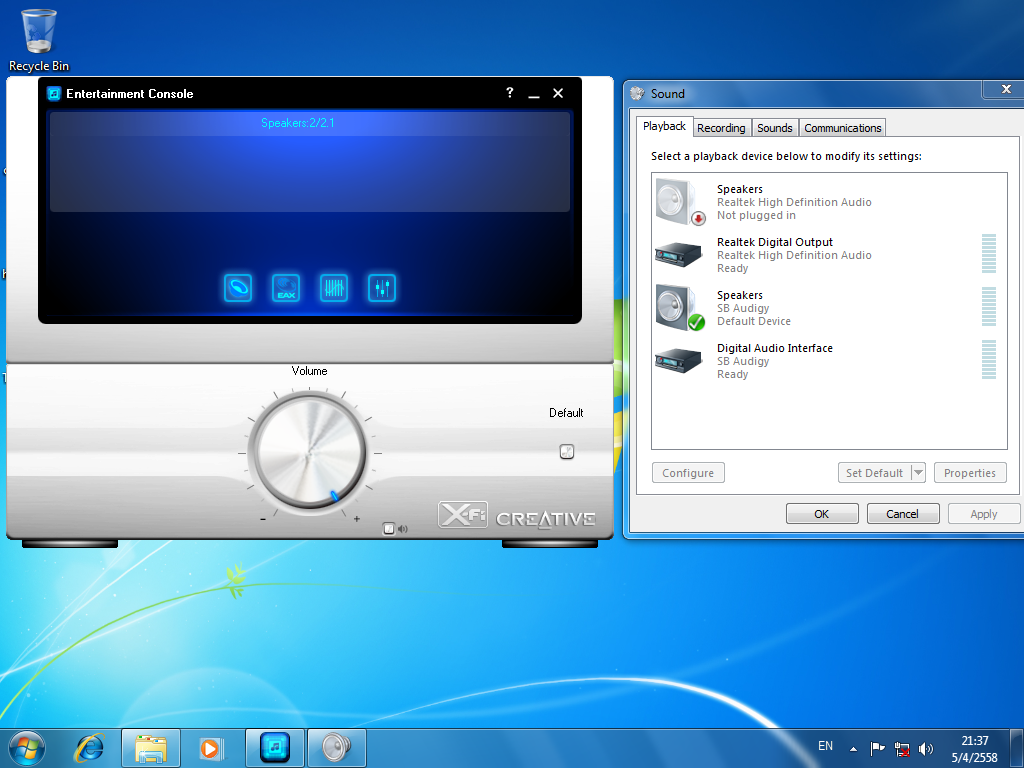Switch to the Recording tab
The width and height of the screenshot is (1024, 768).
[721, 128]
